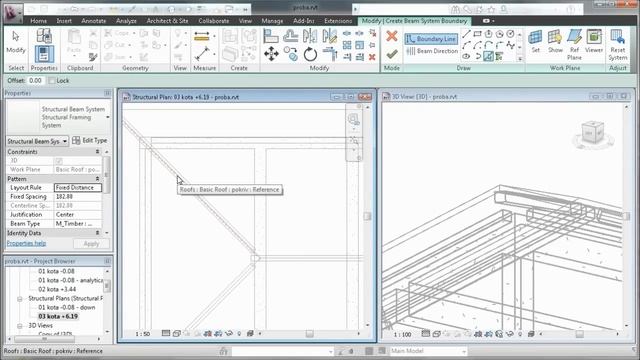Open the Annotate ribbon tab
The height and width of the screenshot is (360, 640).
click(x=93, y=21)
